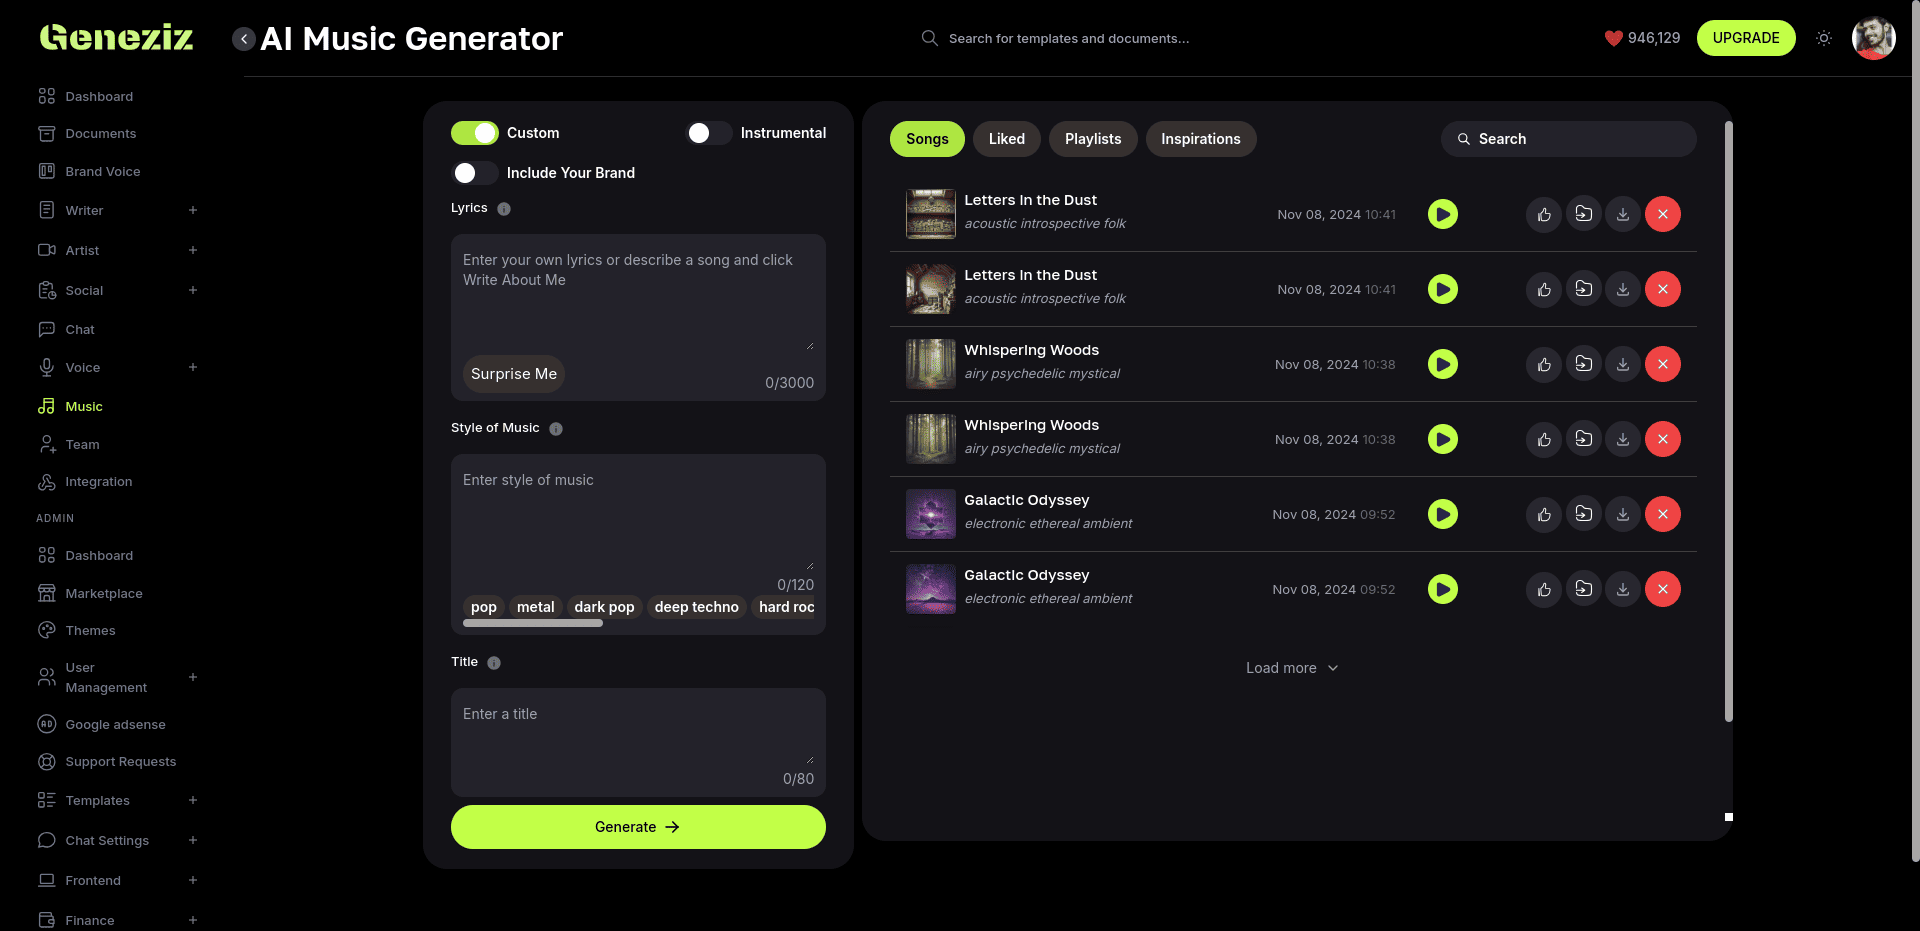Image resolution: width=1920 pixels, height=931 pixels.
Task: Switch to the Liked tab
Action: tap(1006, 139)
